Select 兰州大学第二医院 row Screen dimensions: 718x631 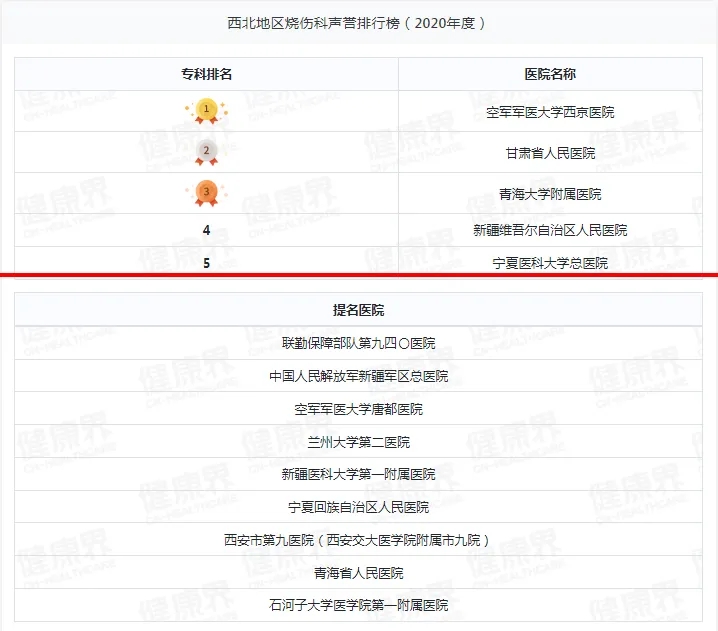(x=359, y=442)
